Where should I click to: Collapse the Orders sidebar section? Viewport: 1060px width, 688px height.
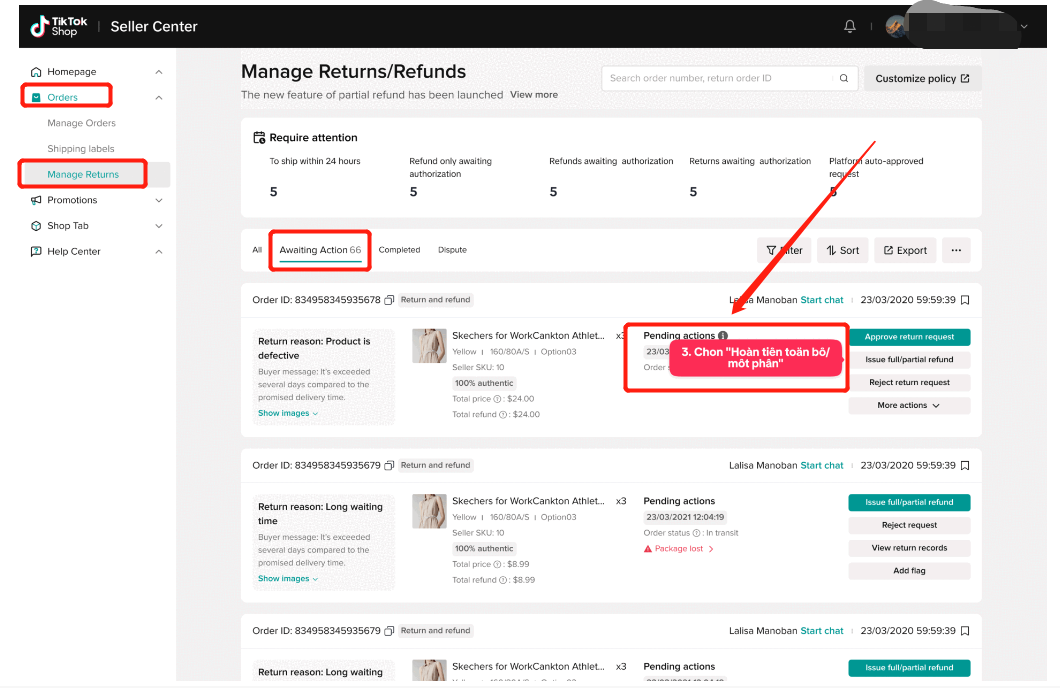(159, 98)
